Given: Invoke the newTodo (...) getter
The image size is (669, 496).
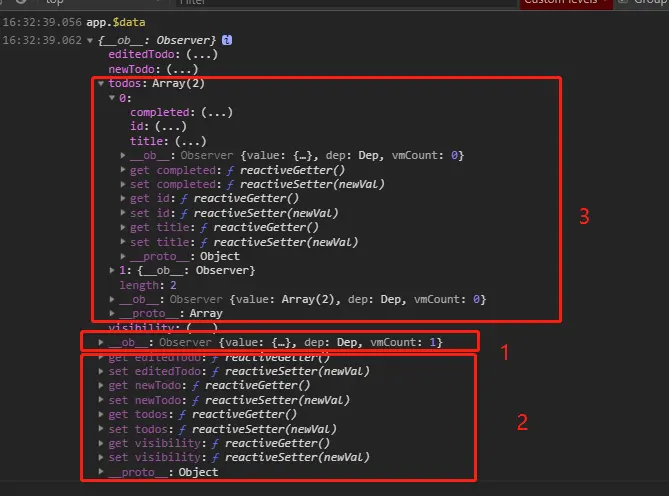Looking at the screenshot, I should point(182,69).
